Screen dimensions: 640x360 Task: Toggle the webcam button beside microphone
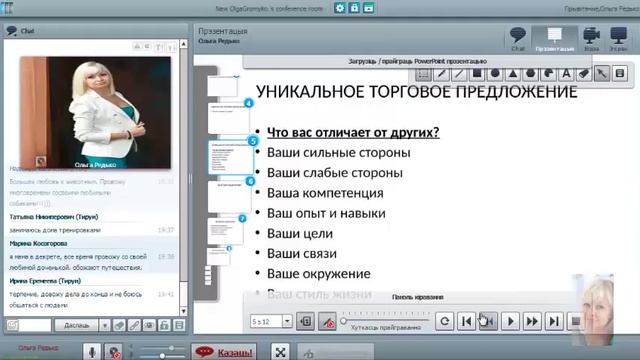(113, 352)
